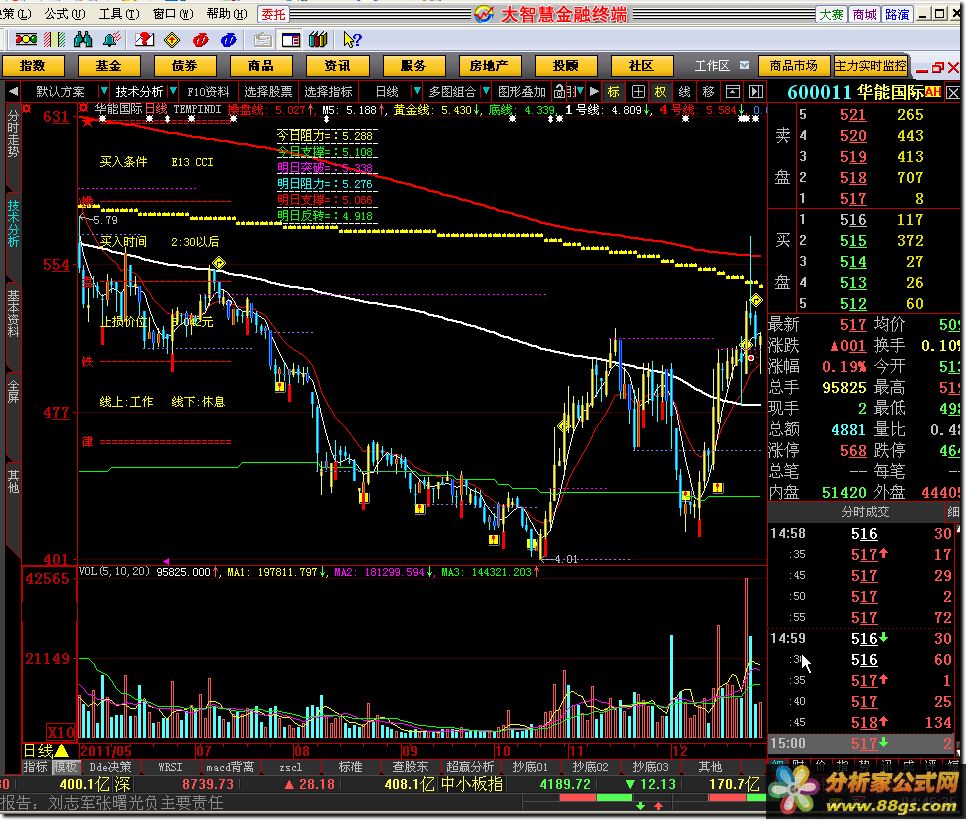
Task: Open the books library icon
Action: pos(319,40)
